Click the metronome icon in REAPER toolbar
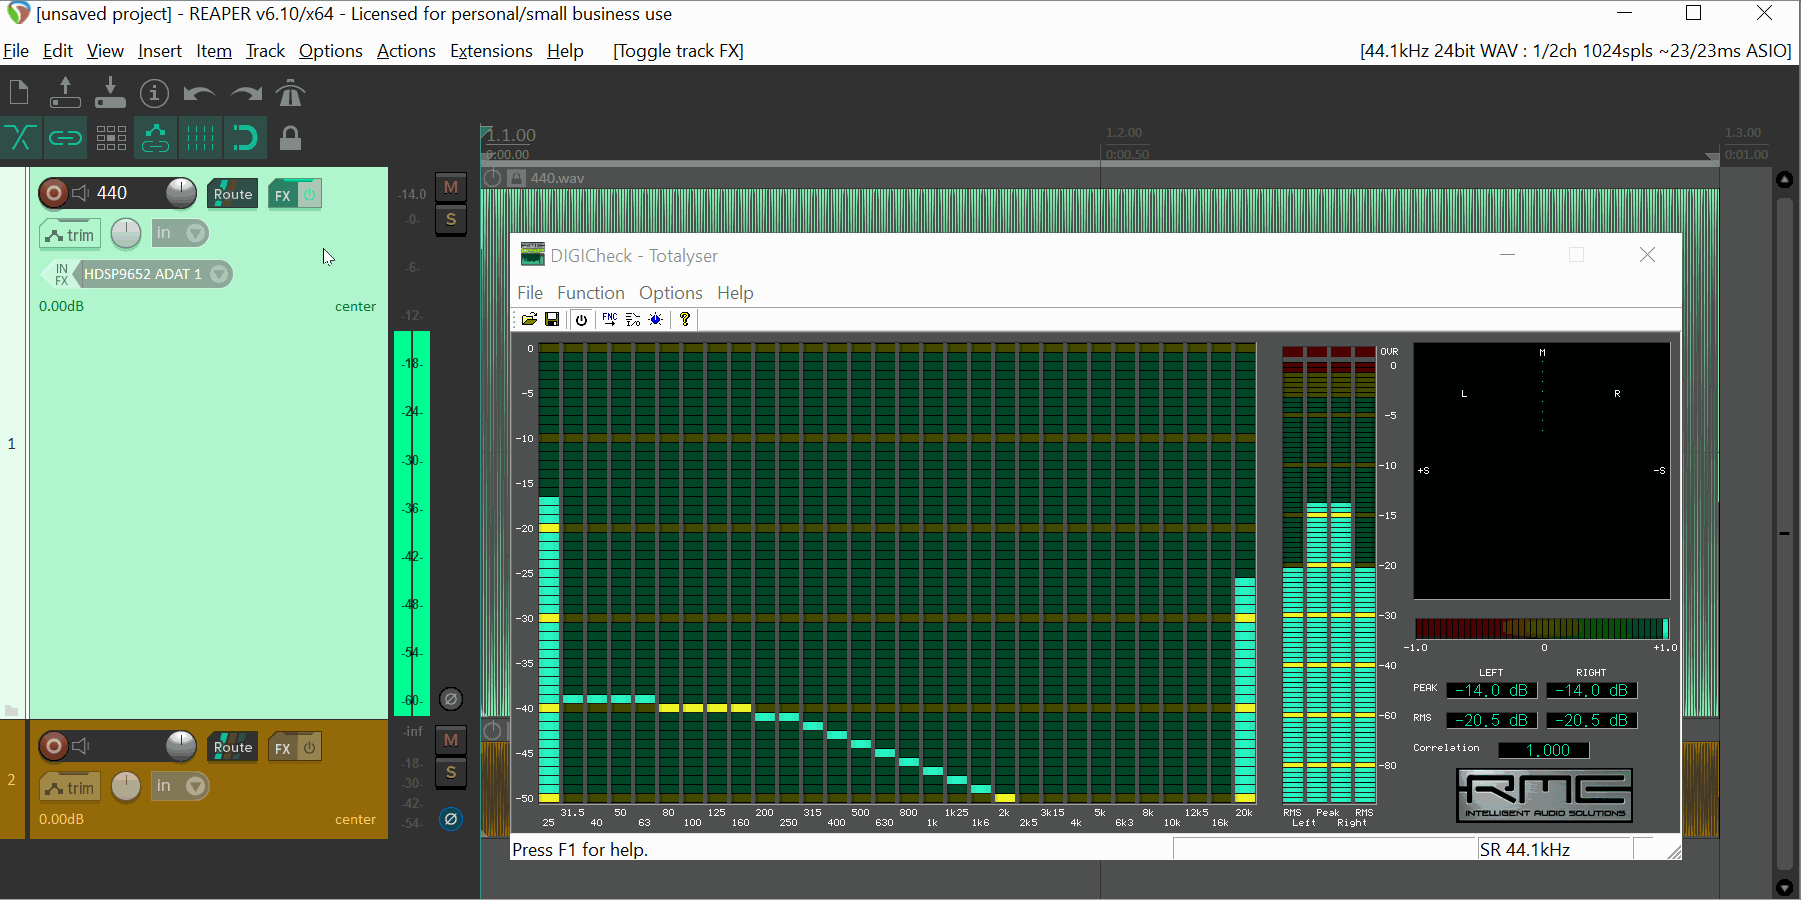1801x900 pixels. (290, 93)
